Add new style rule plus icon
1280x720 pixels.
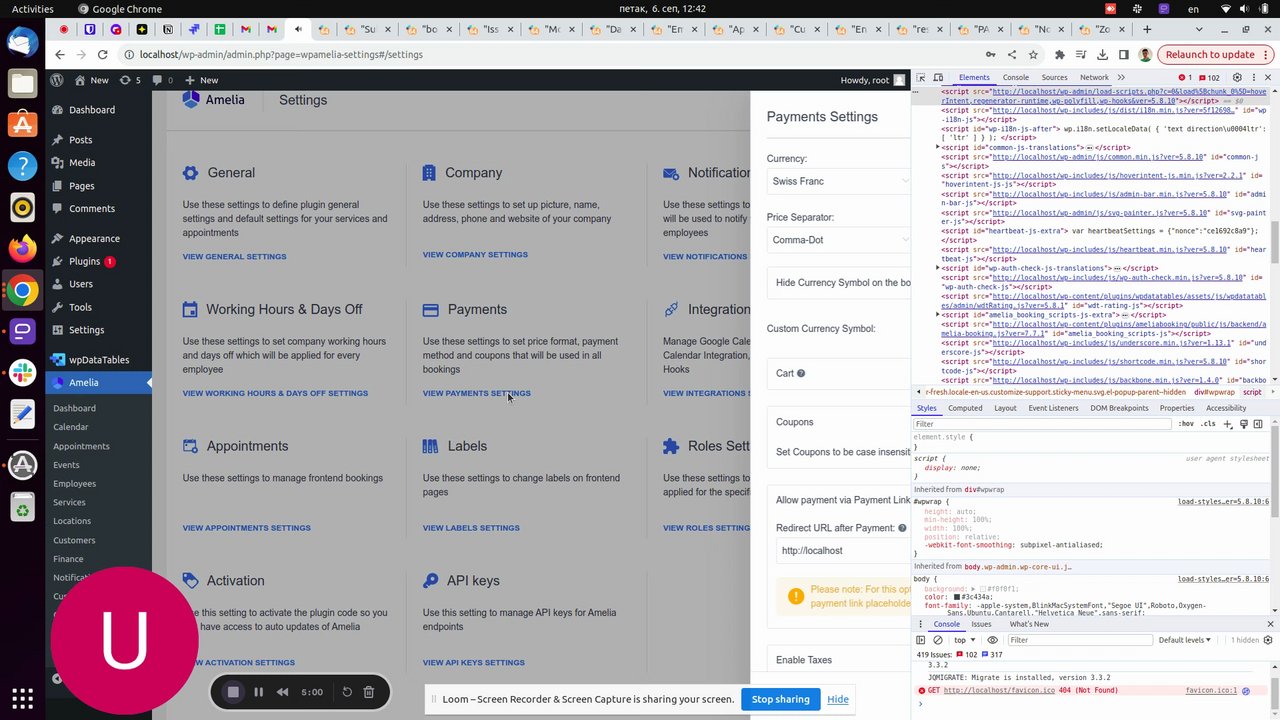[1229, 424]
